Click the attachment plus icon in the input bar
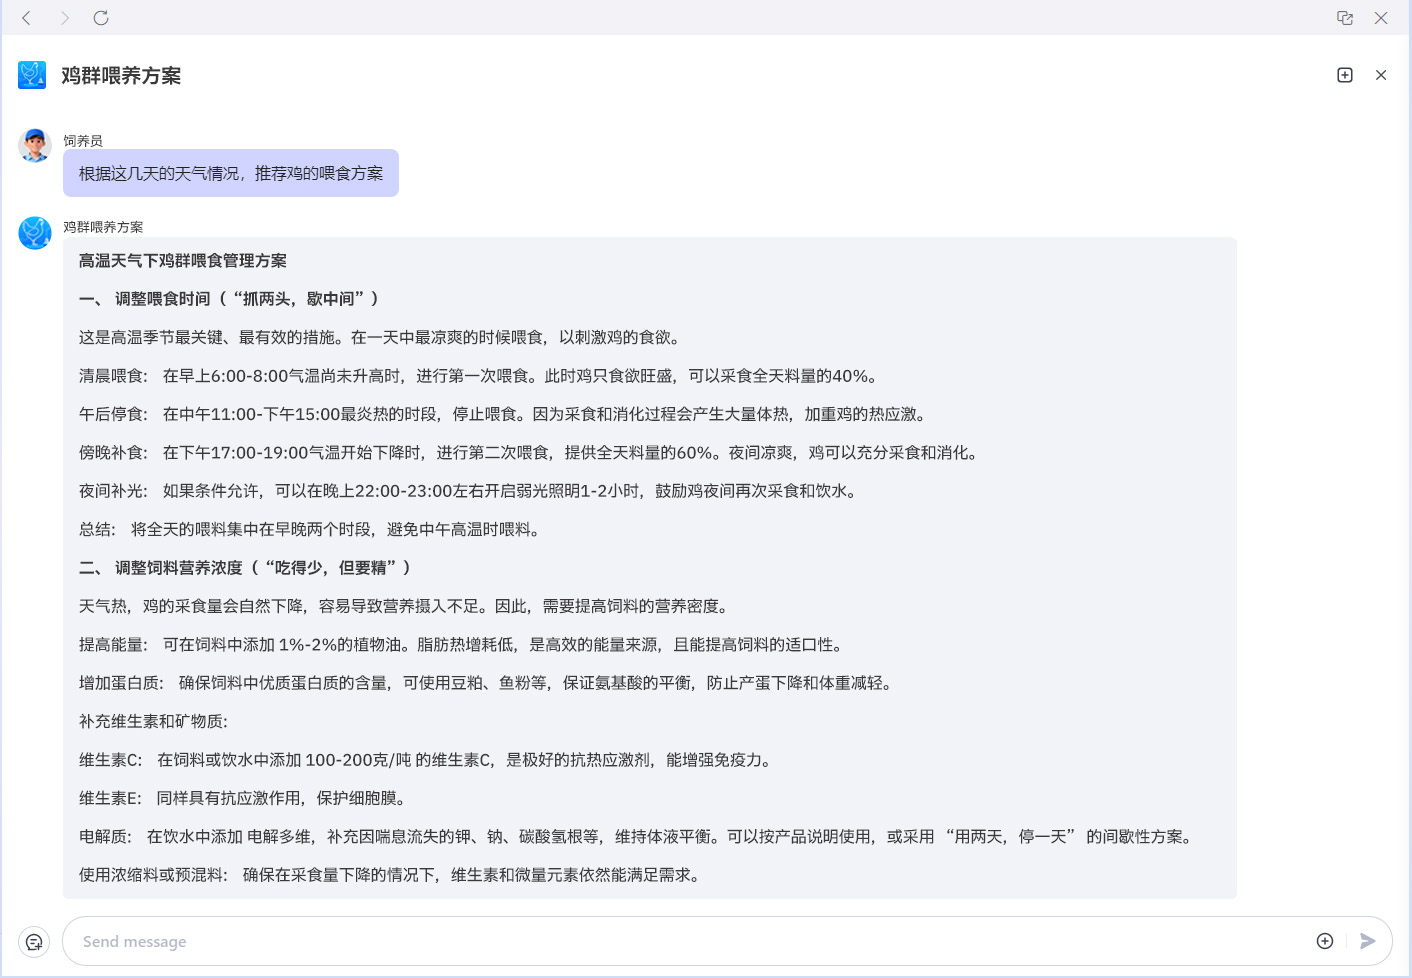This screenshot has height=978, width=1412. (x=1324, y=941)
